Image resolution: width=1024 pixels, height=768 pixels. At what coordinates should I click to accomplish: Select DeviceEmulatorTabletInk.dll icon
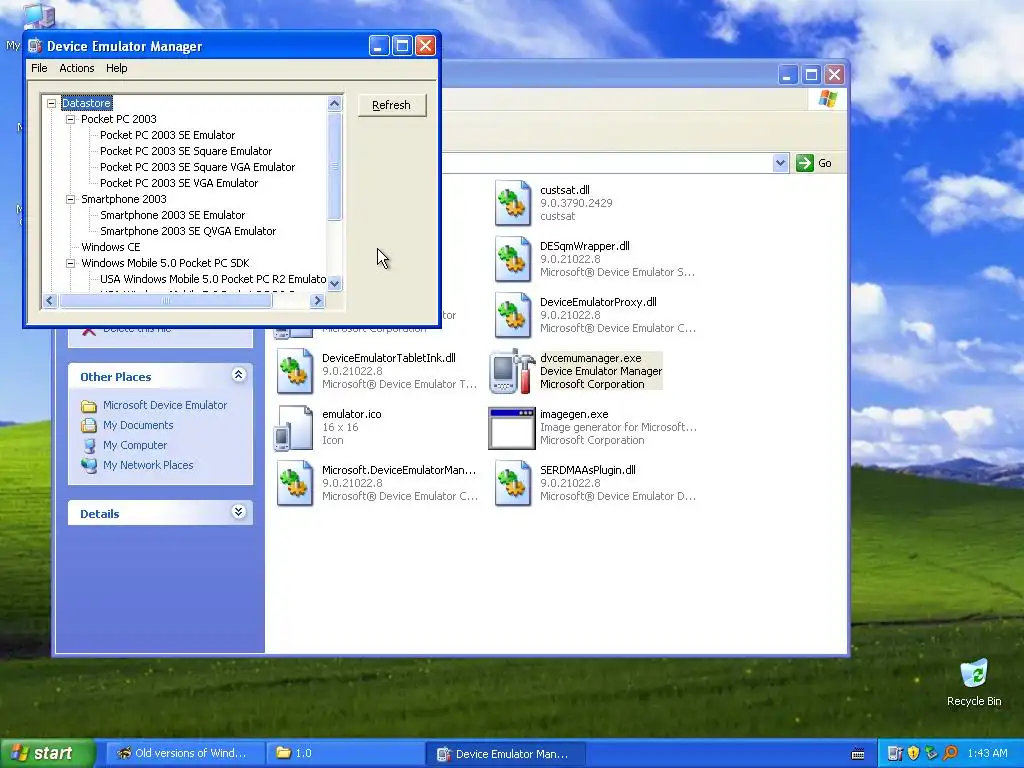[295, 372]
